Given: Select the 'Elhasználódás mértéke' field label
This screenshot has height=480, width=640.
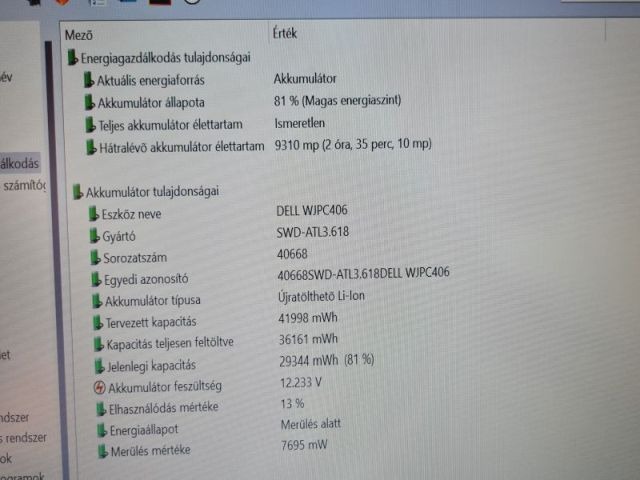Looking at the screenshot, I should click(x=164, y=408).
